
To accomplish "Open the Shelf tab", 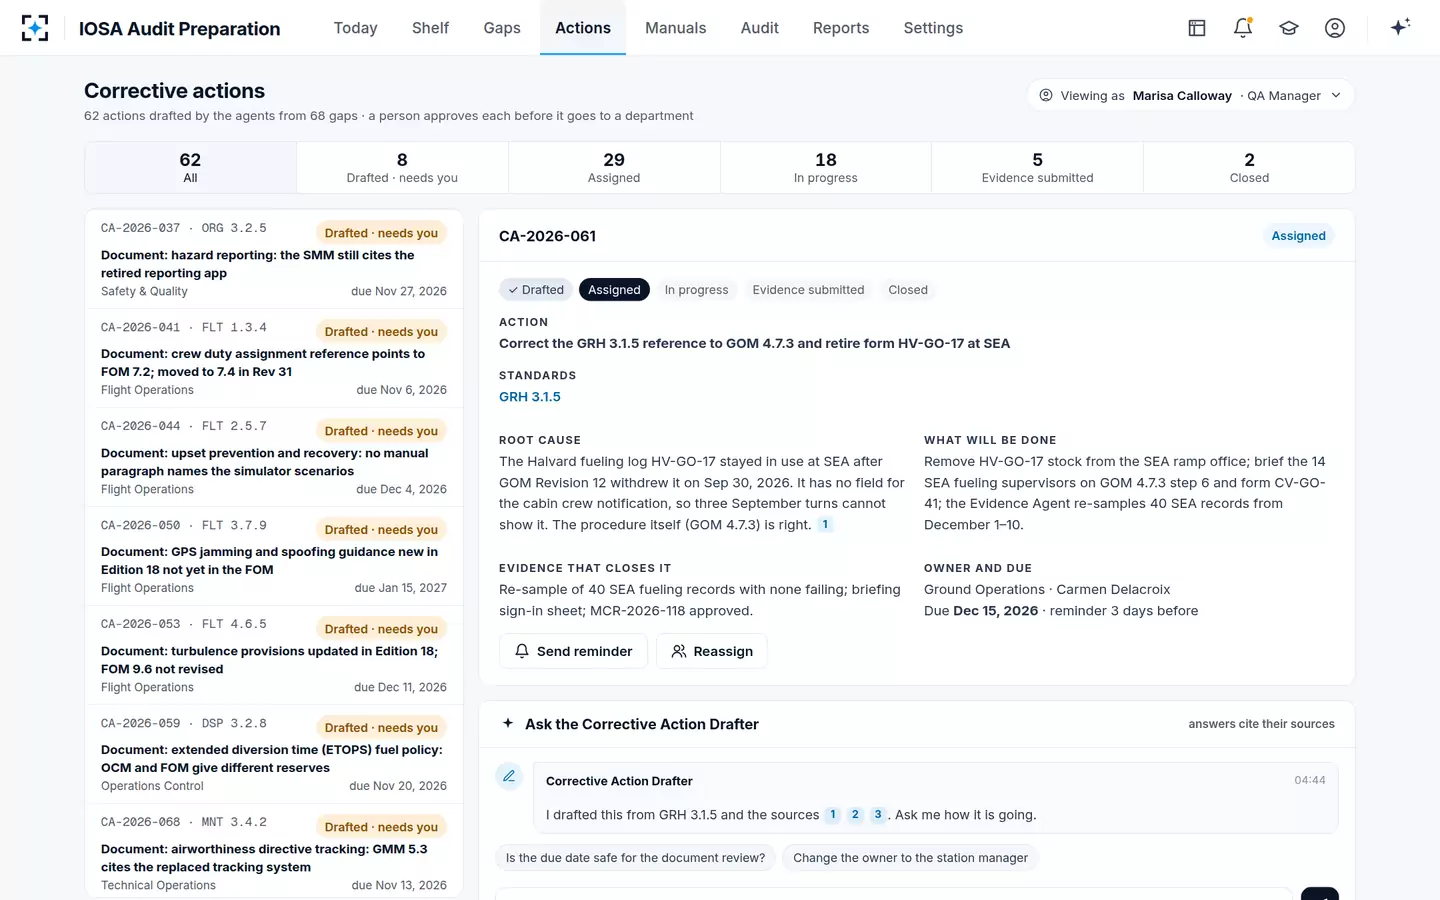I will point(430,28).
